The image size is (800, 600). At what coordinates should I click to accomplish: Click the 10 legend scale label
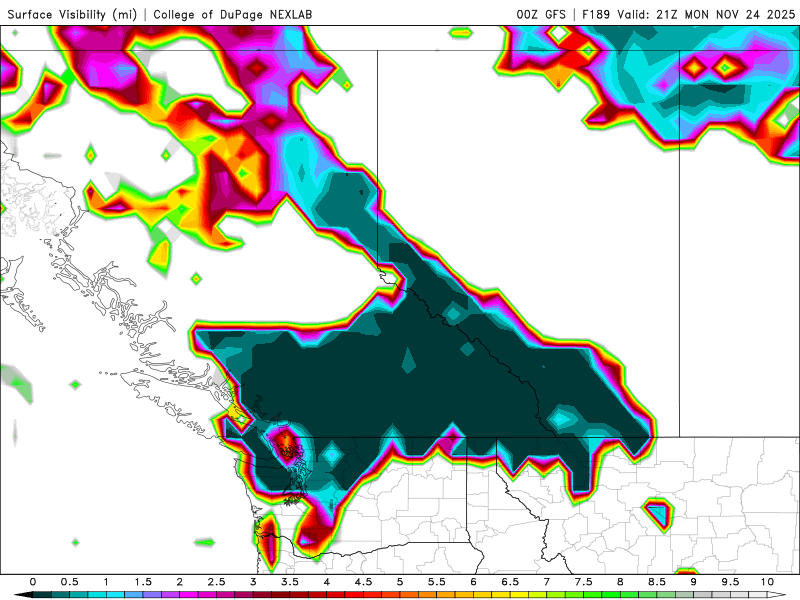[767, 582]
